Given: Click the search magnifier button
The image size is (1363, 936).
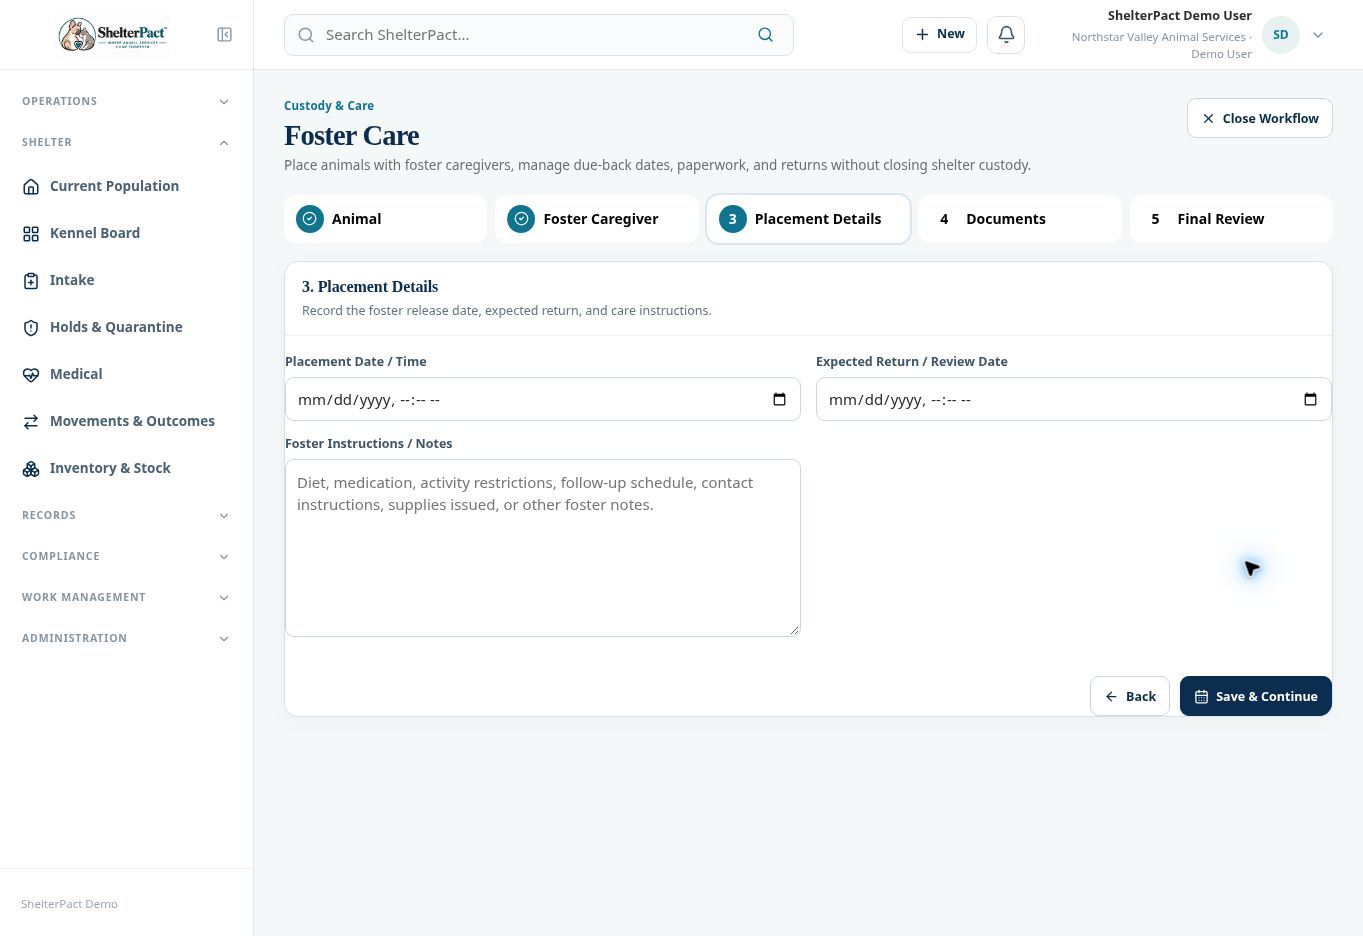Looking at the screenshot, I should coord(765,35).
